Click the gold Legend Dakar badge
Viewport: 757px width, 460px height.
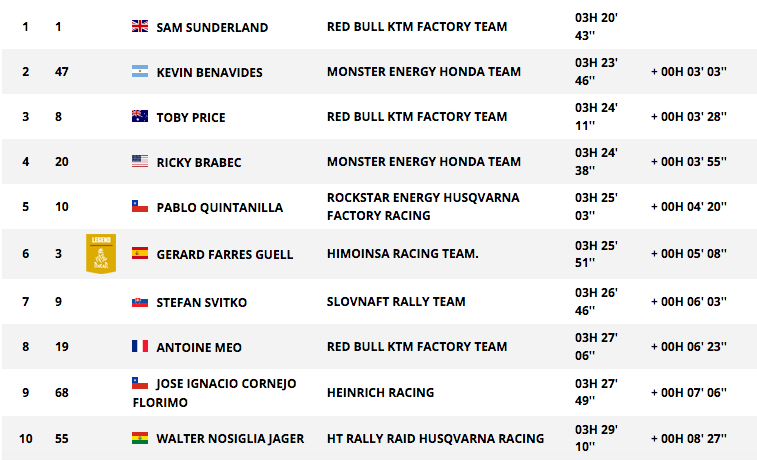coord(101,254)
